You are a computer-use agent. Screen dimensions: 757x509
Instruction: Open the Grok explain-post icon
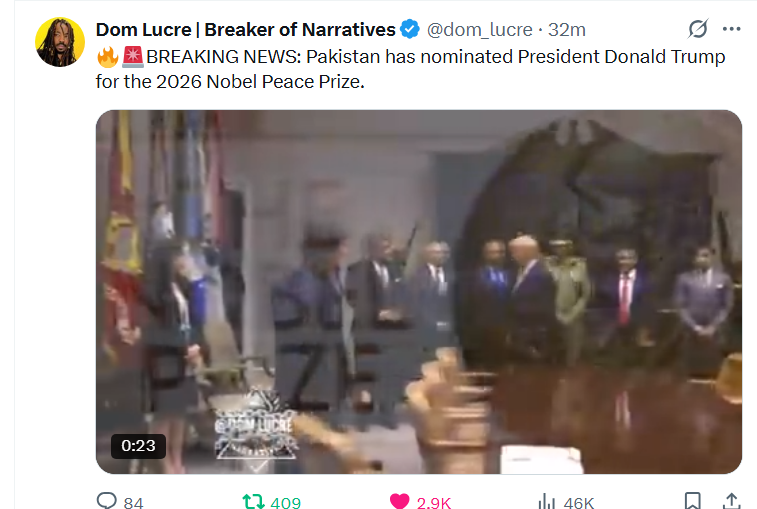(x=698, y=29)
